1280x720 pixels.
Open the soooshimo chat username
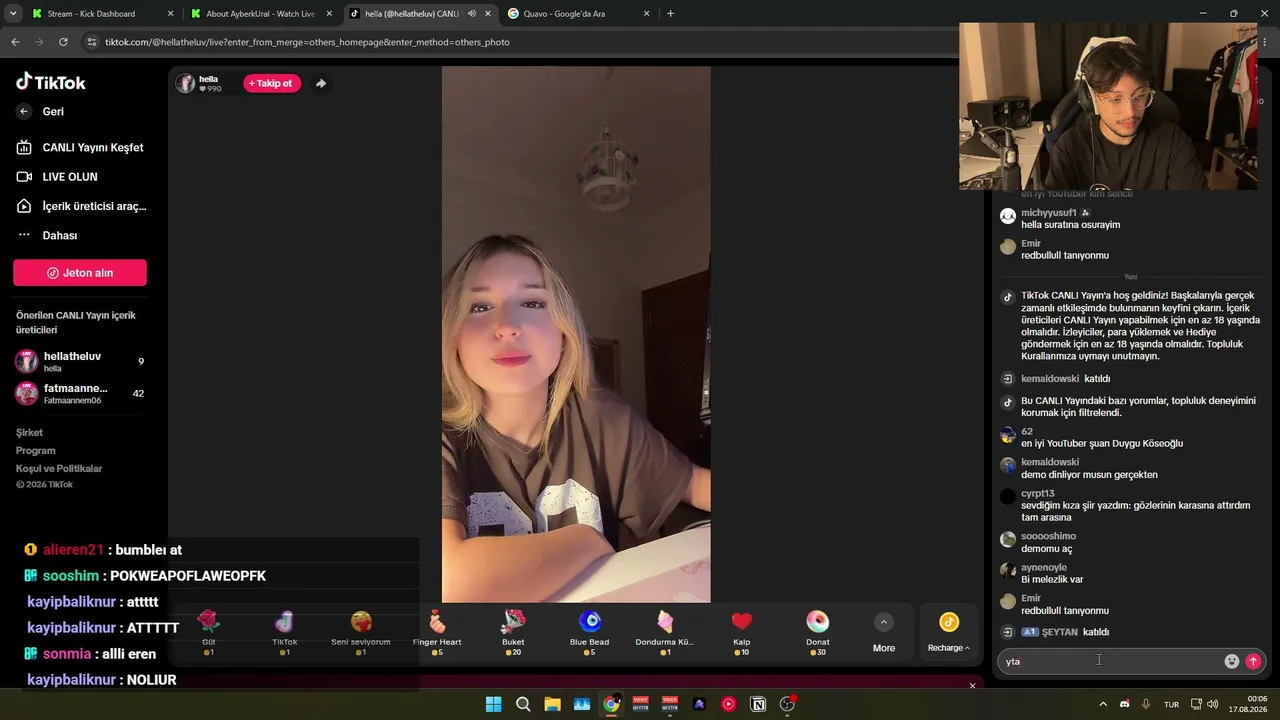pos(1049,536)
